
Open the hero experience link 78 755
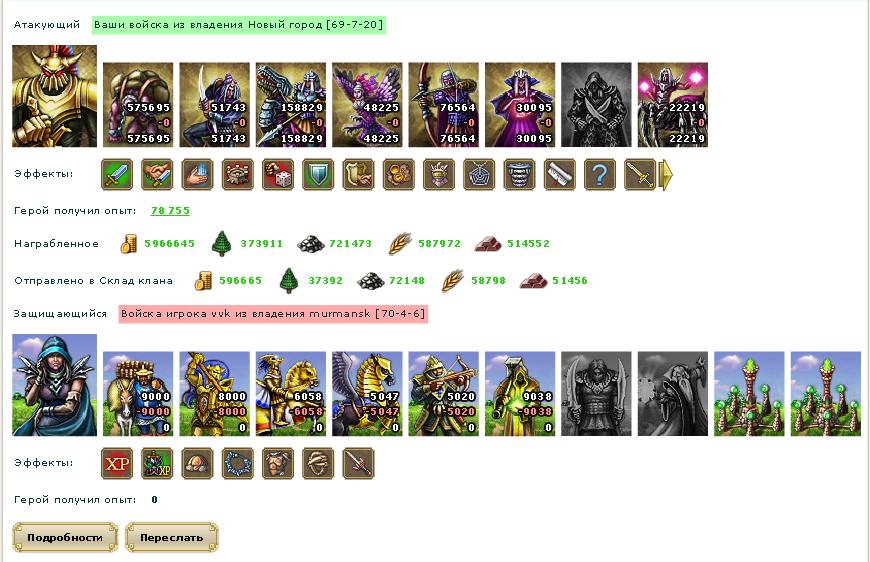pyautogui.click(x=170, y=211)
